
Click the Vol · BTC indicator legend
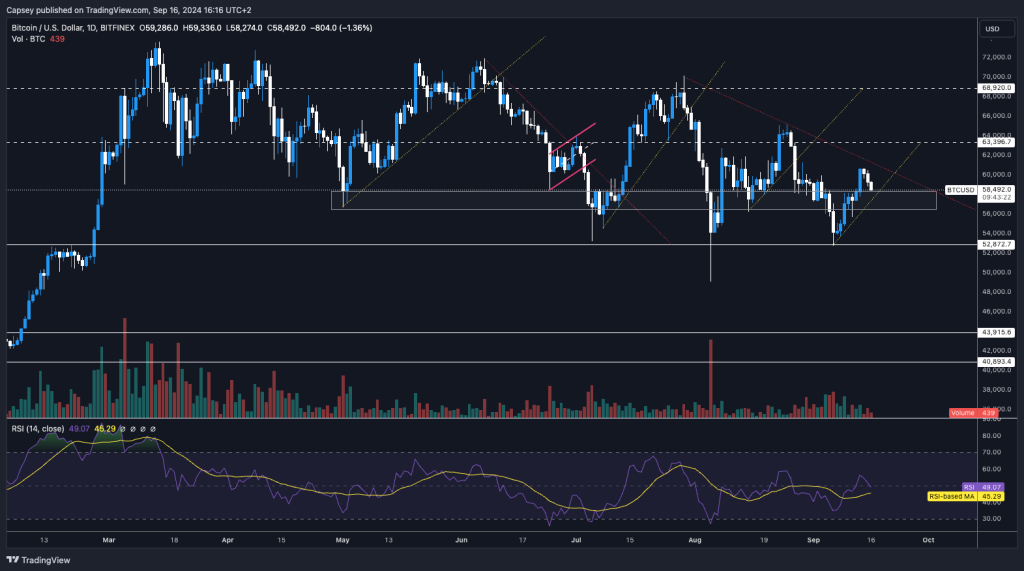pos(29,39)
